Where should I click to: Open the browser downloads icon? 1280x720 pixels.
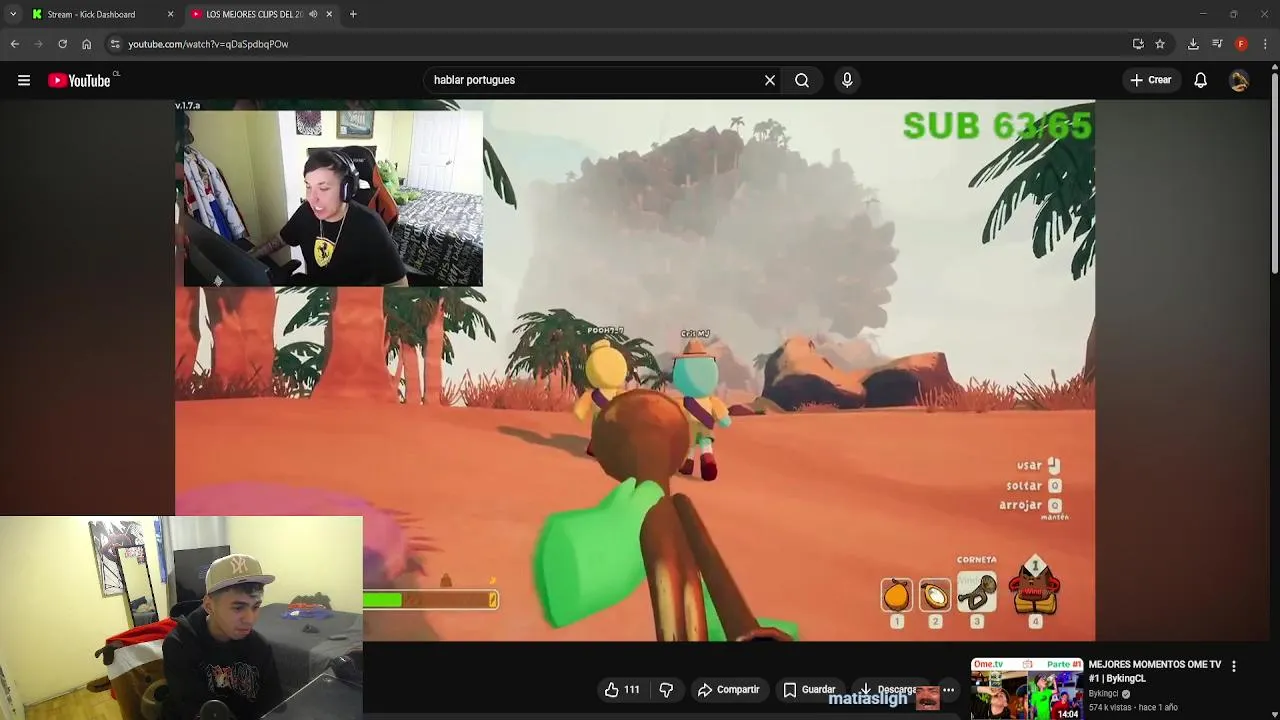tap(1193, 44)
